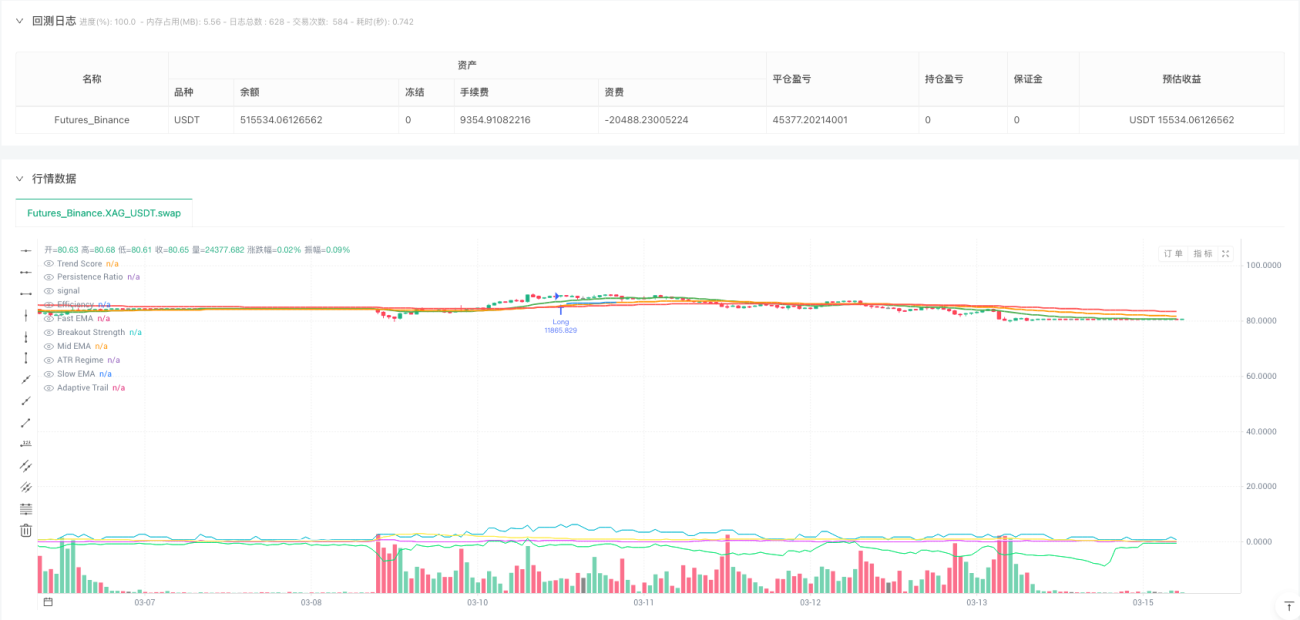Hide the Trend Score indicator

point(48,263)
